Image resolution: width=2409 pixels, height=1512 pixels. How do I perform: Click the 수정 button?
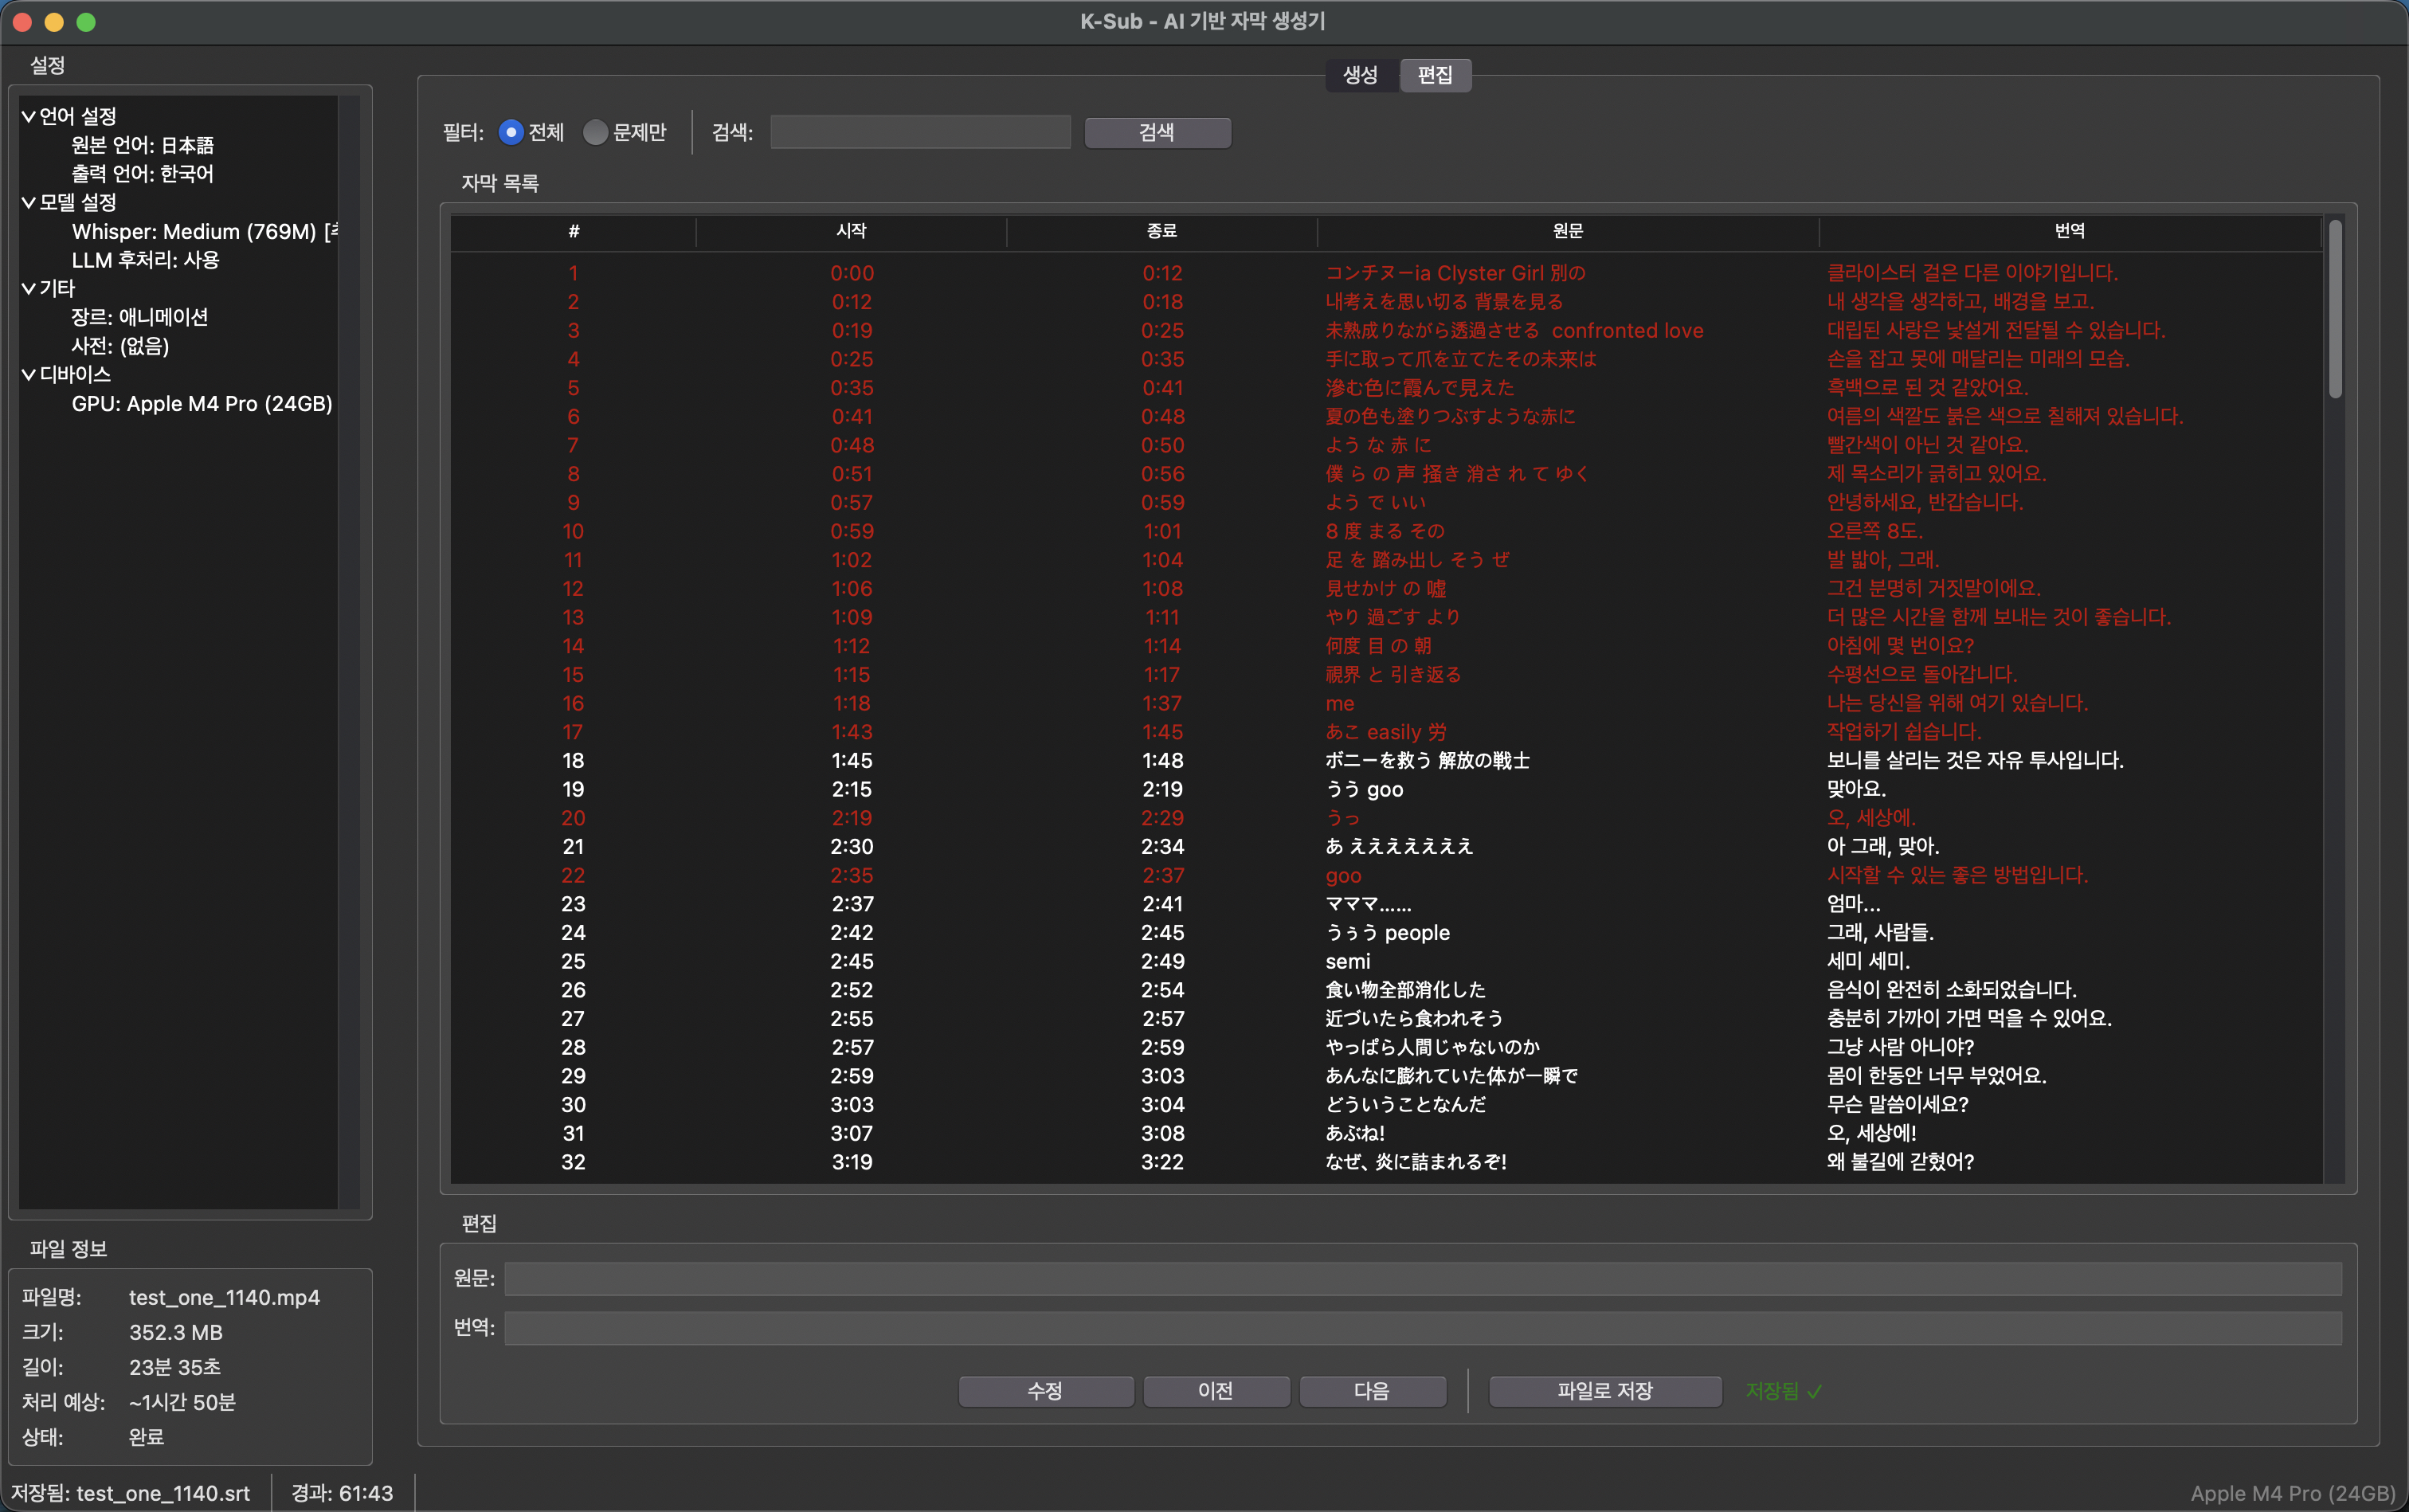pos(1045,1390)
